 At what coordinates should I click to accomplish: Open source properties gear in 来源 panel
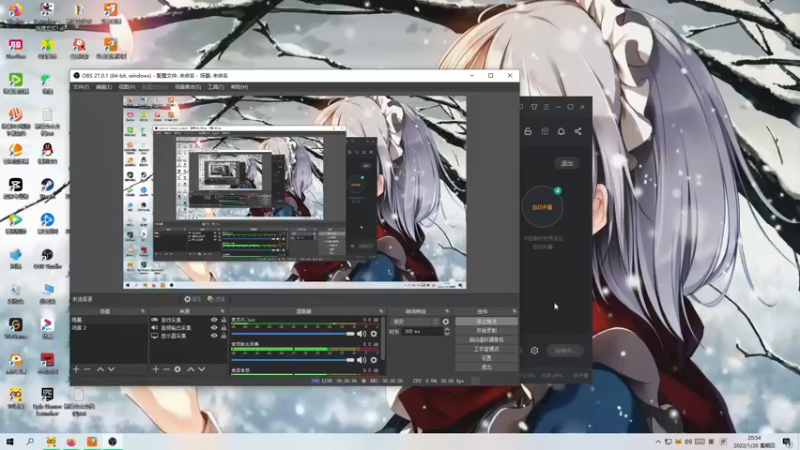pos(178,369)
